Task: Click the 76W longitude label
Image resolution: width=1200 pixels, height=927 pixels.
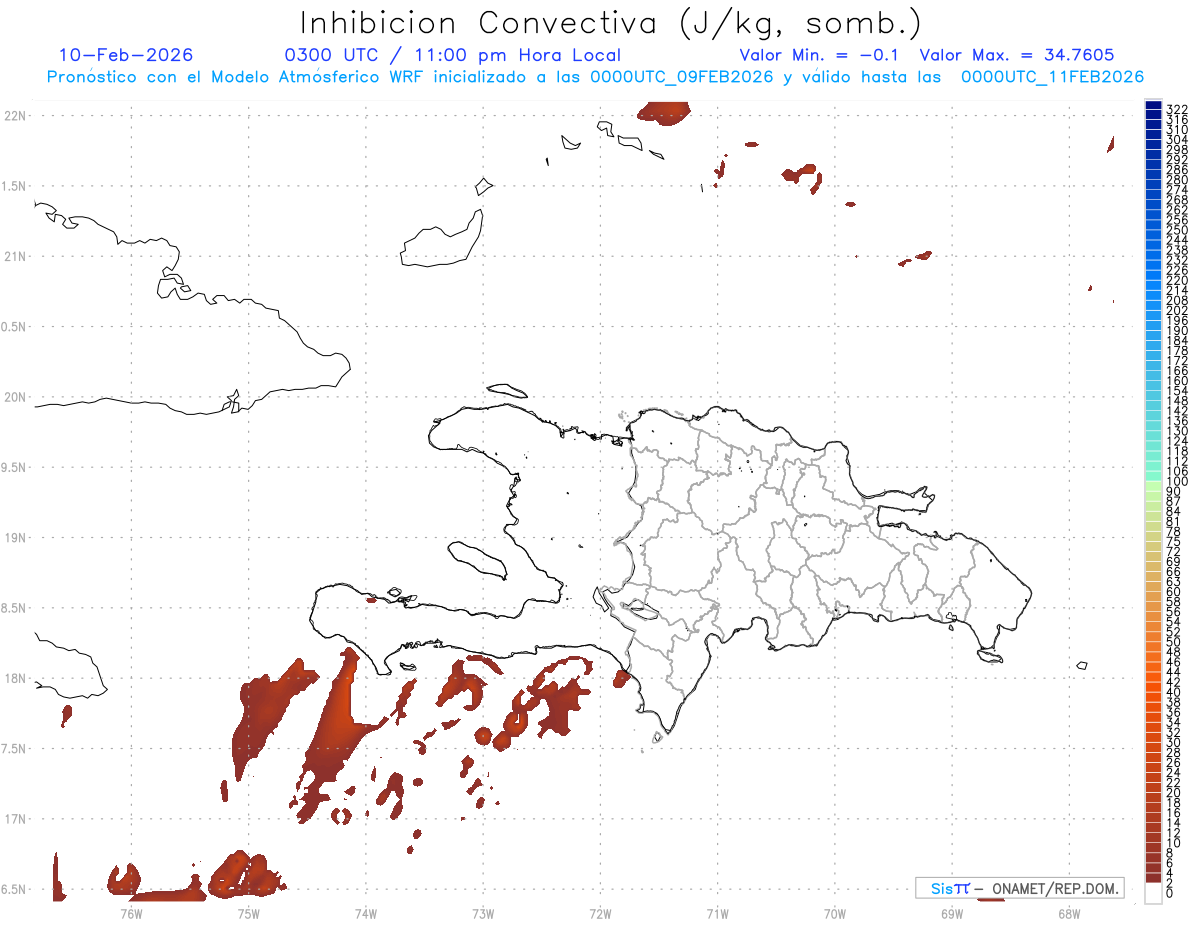Action: pyautogui.click(x=131, y=913)
